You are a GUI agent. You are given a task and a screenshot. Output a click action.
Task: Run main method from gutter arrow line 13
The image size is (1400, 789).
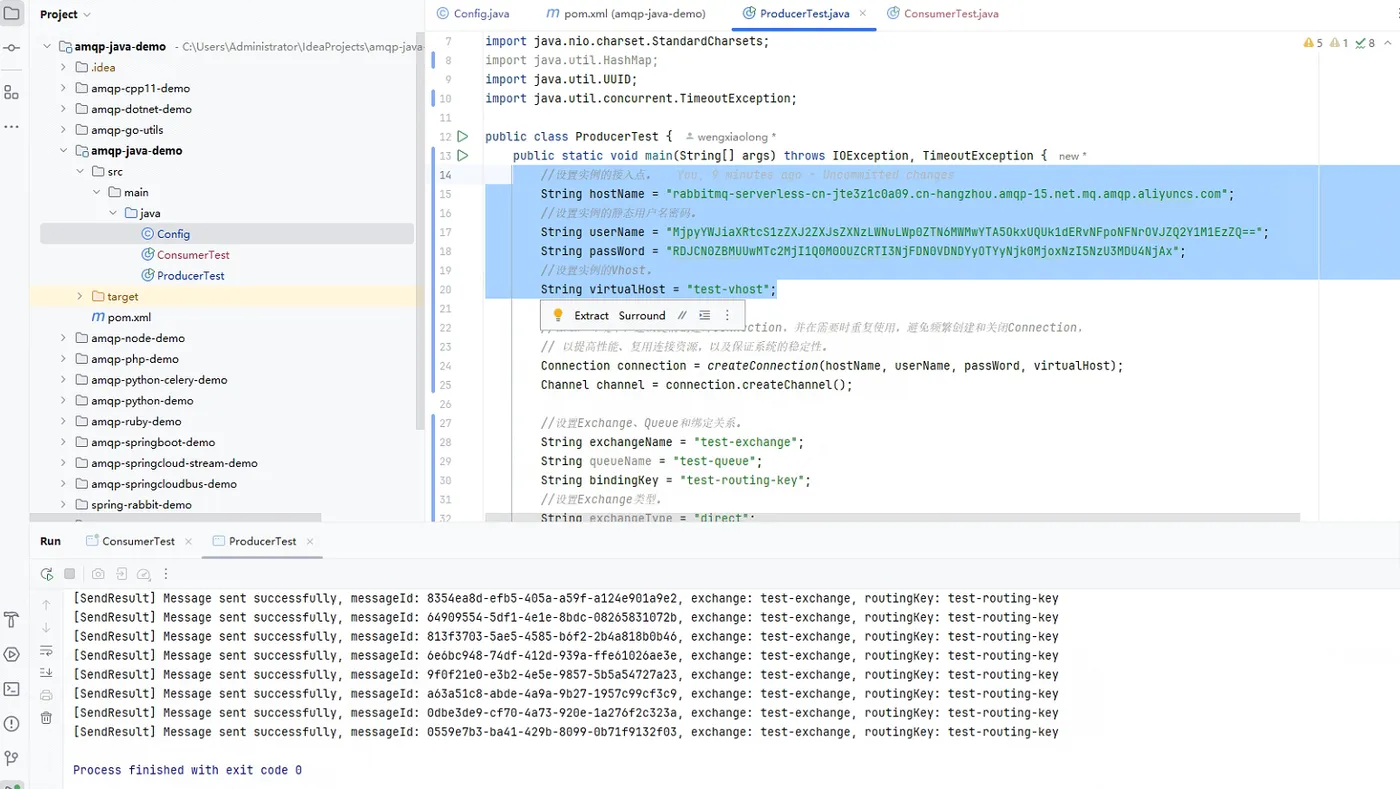(x=463, y=155)
